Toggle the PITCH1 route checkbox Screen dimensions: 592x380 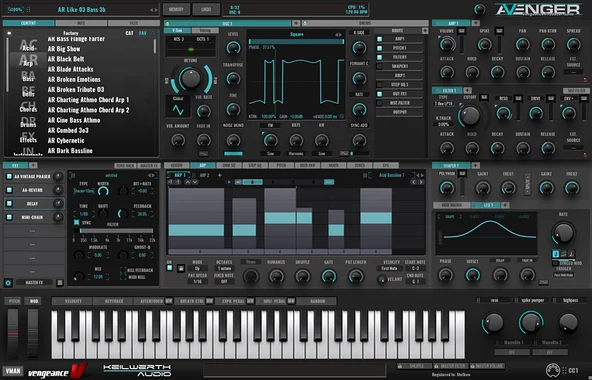[x=379, y=48]
